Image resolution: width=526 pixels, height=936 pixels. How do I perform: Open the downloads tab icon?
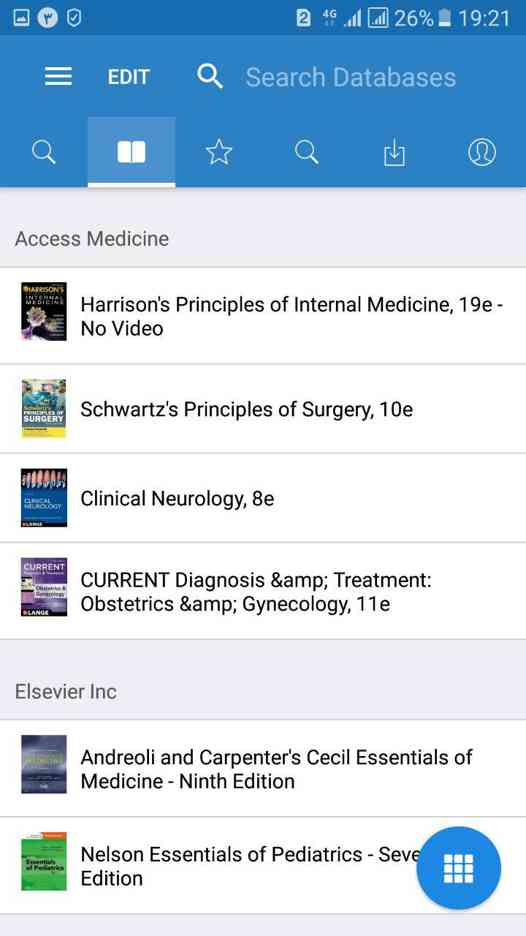[394, 153]
